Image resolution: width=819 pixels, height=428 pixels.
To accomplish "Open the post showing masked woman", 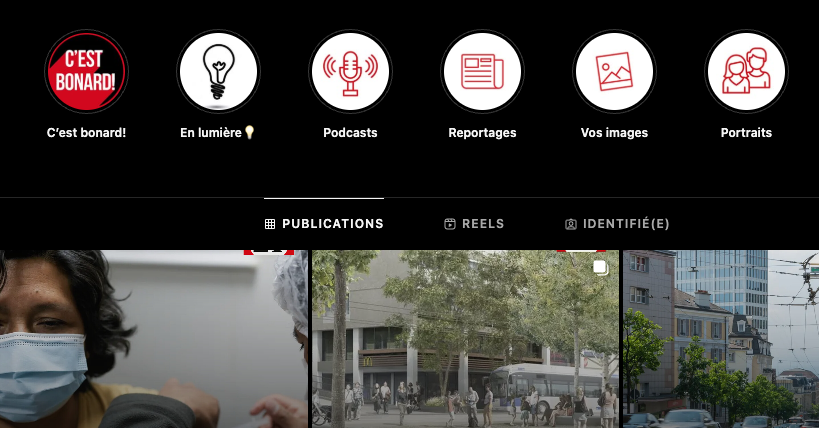I will [154, 339].
